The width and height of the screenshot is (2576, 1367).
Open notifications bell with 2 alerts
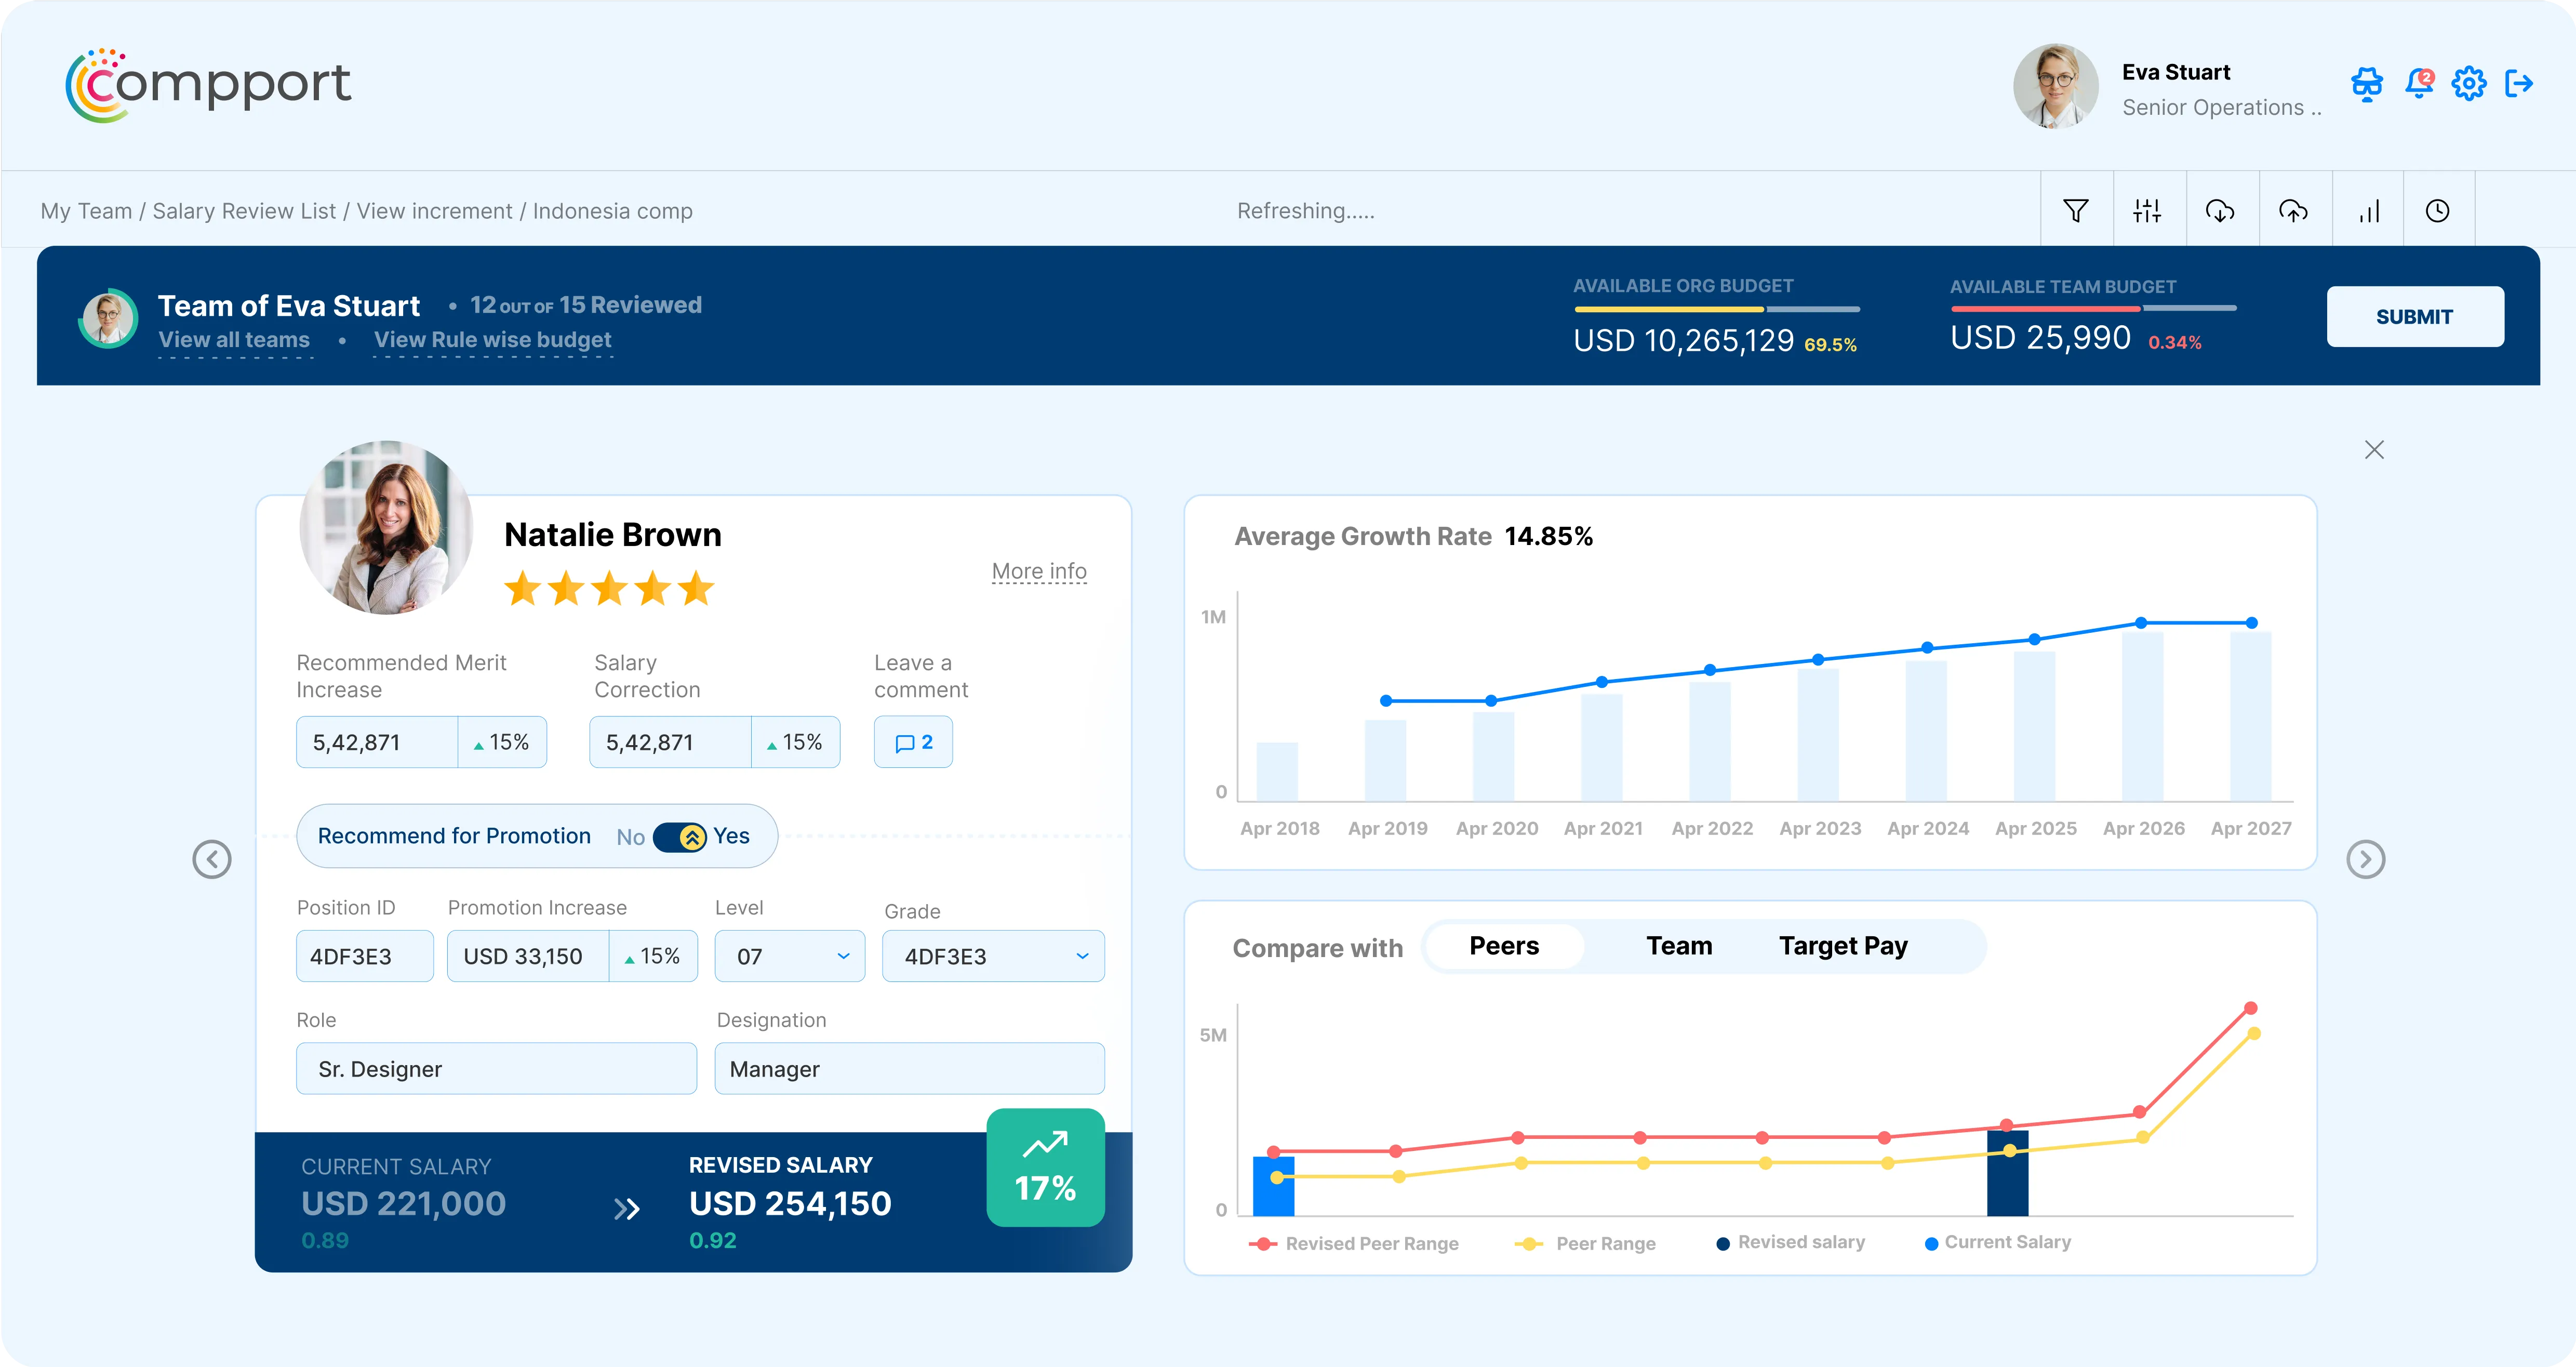pyautogui.click(x=2419, y=84)
